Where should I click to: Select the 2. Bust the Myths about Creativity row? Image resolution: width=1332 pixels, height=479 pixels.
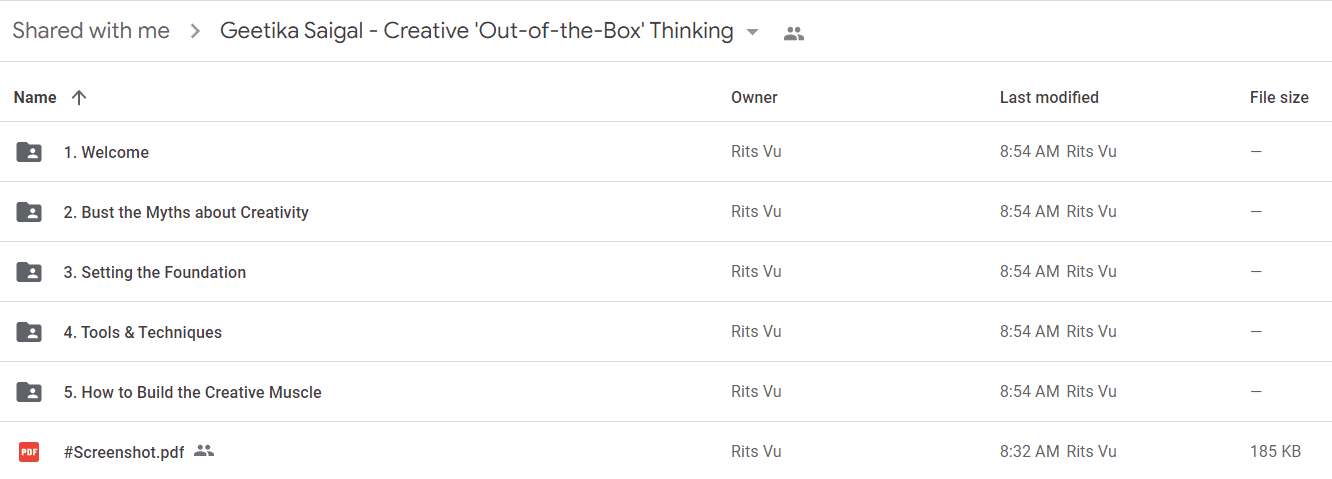tap(666, 212)
